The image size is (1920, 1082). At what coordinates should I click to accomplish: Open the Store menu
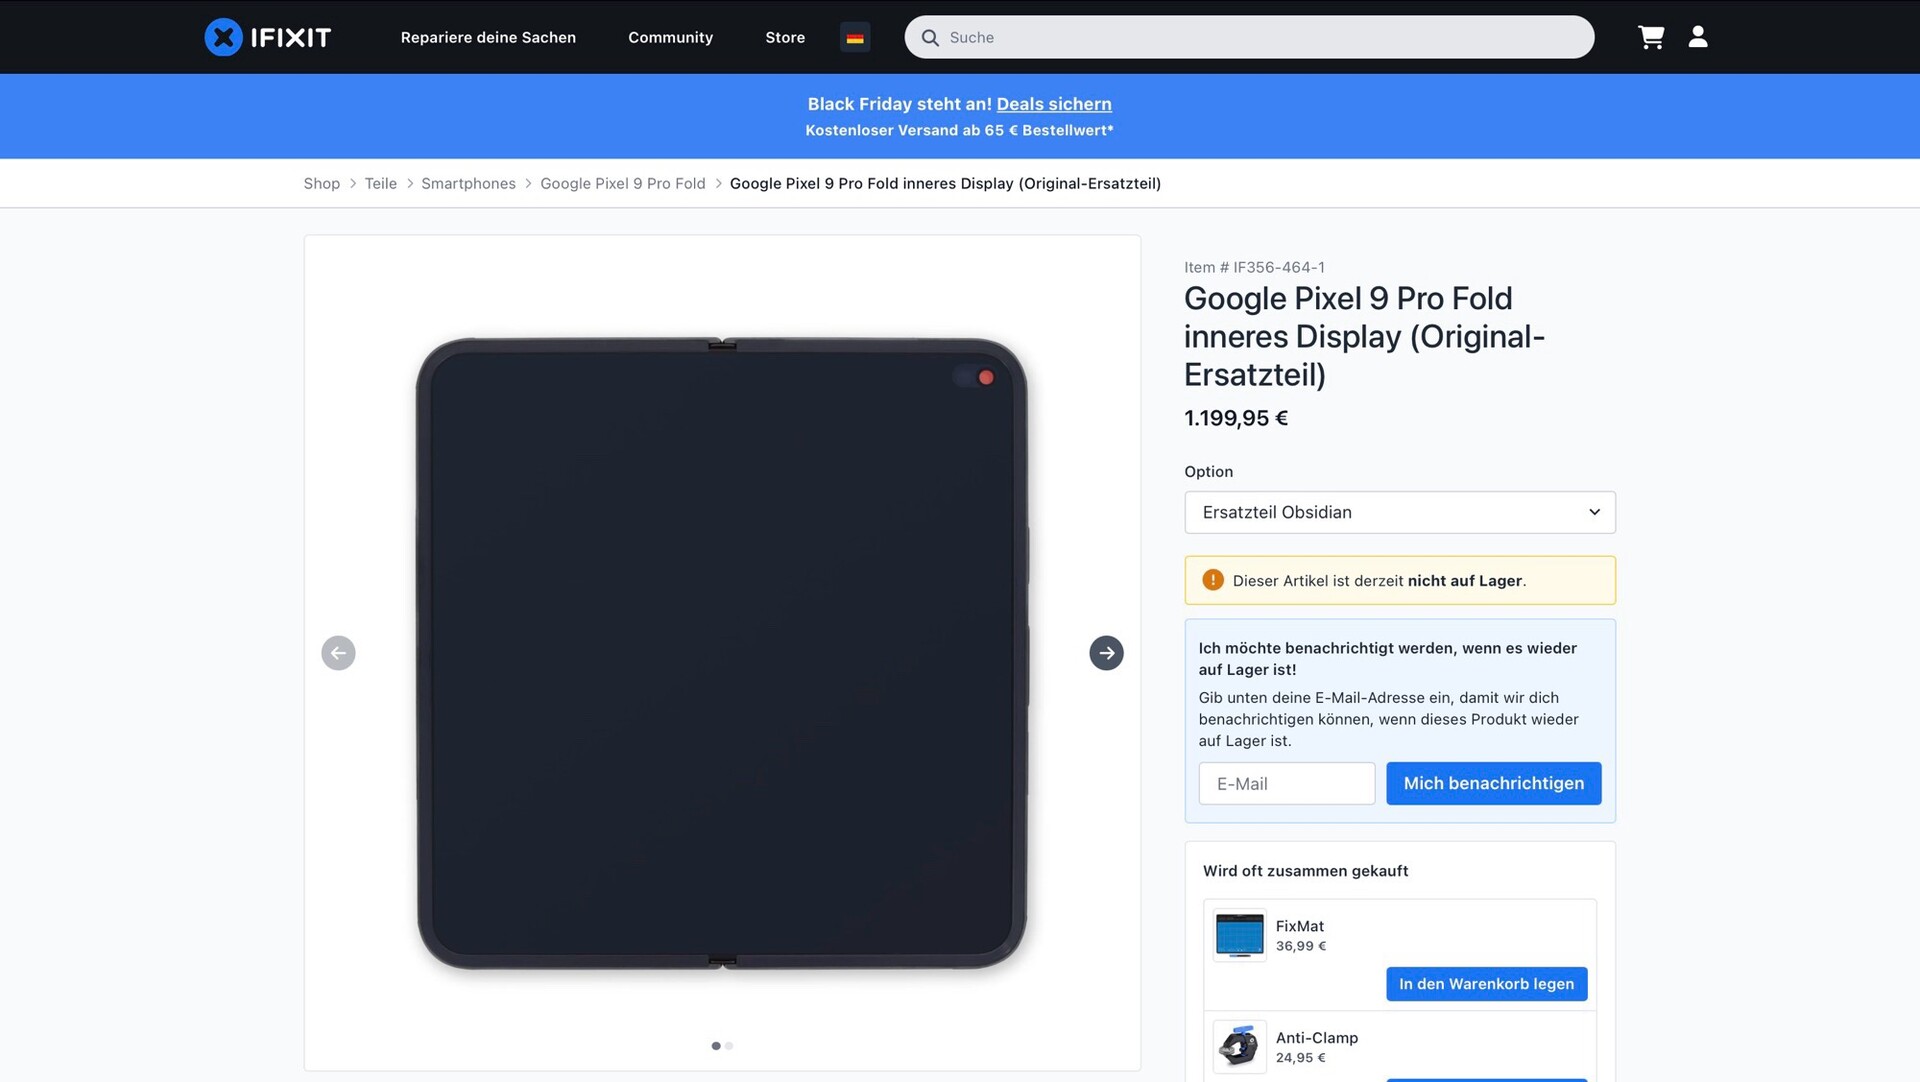tap(785, 37)
